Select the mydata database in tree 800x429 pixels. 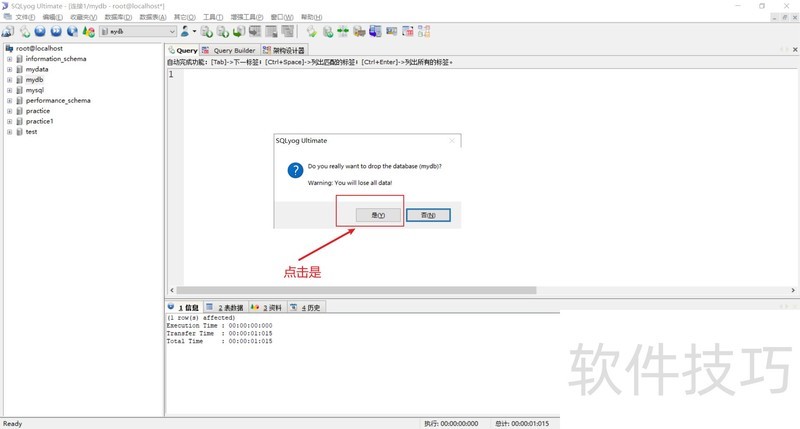[37, 69]
